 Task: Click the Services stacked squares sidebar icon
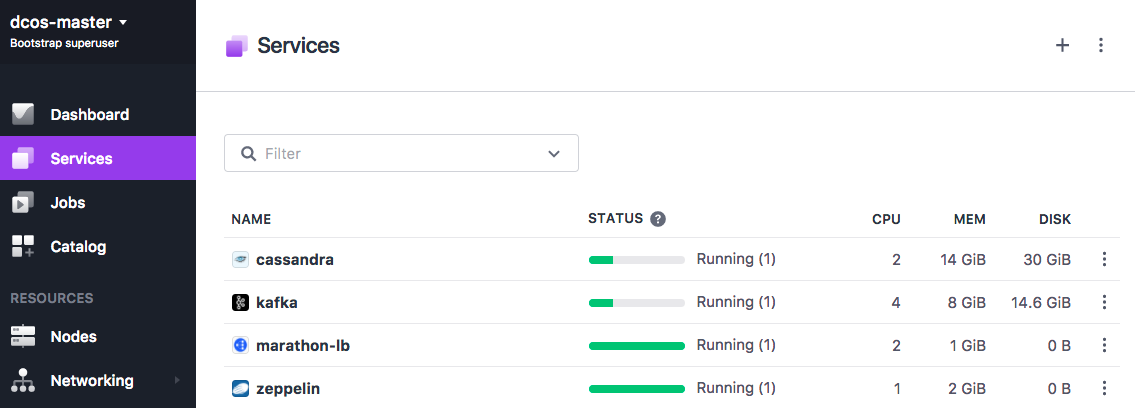click(x=23, y=158)
